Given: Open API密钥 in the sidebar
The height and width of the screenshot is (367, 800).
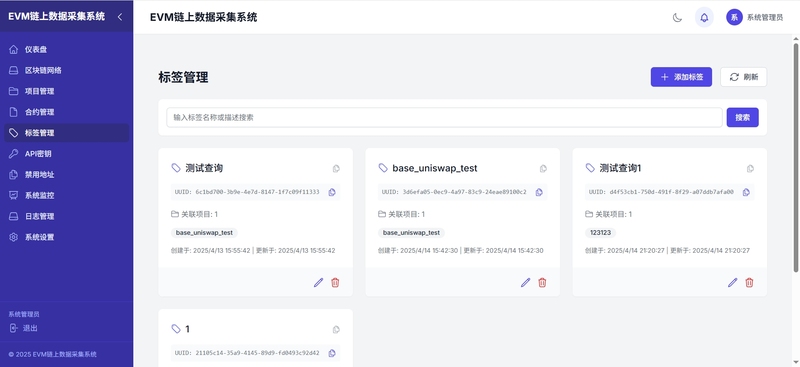Looking at the screenshot, I should (66, 154).
